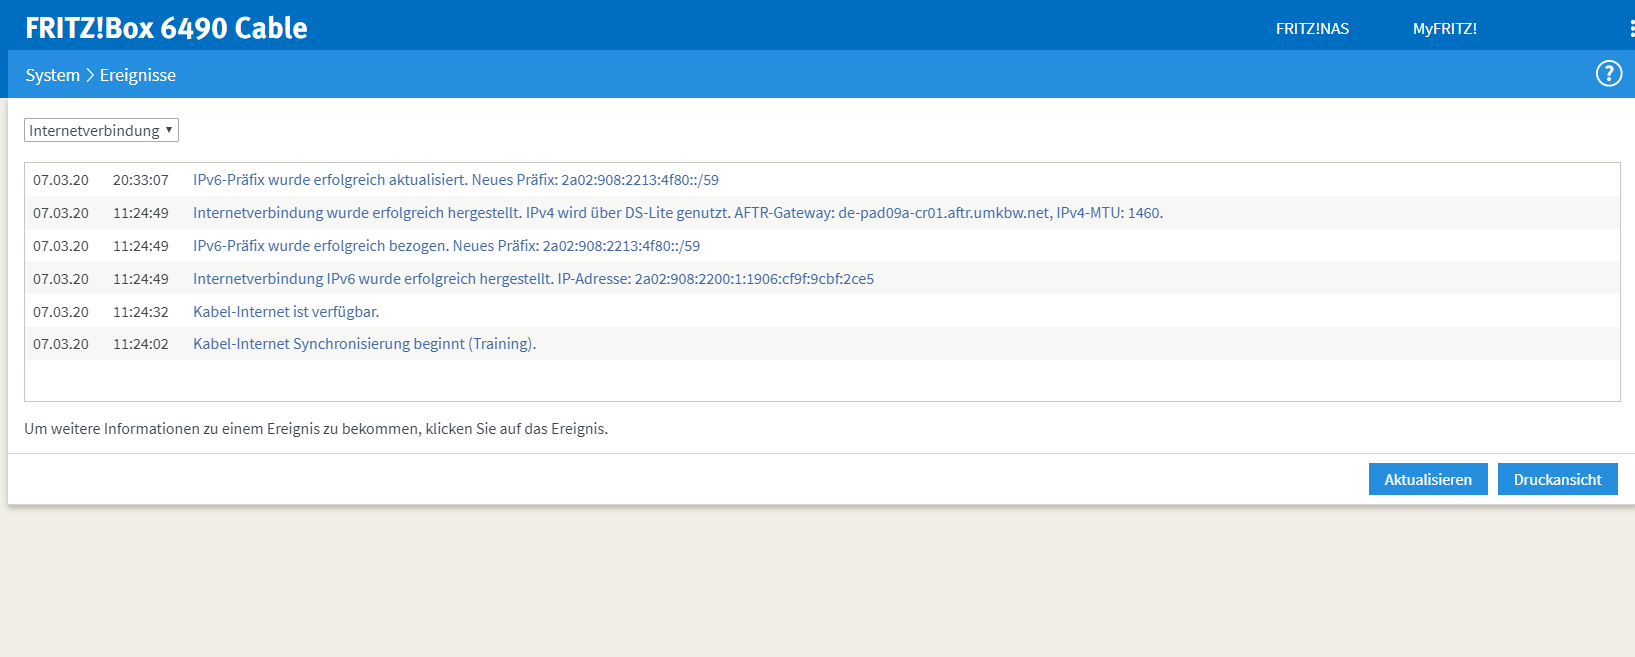Go to the System breadcrumb
1635x657 pixels.
52,75
